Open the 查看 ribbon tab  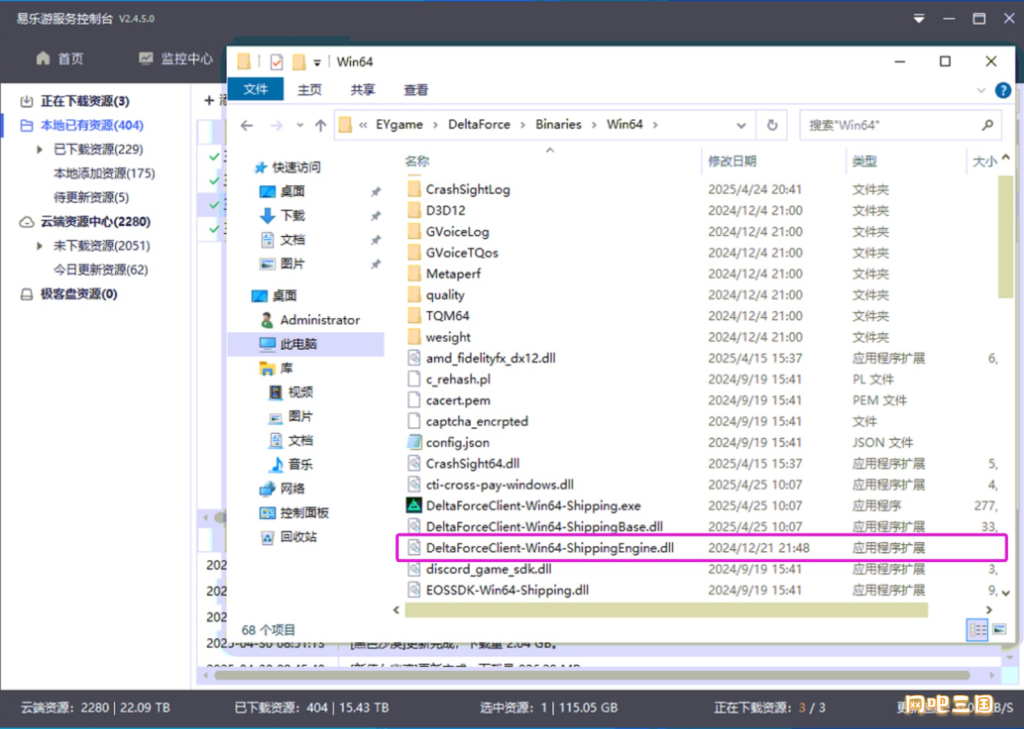(x=416, y=90)
